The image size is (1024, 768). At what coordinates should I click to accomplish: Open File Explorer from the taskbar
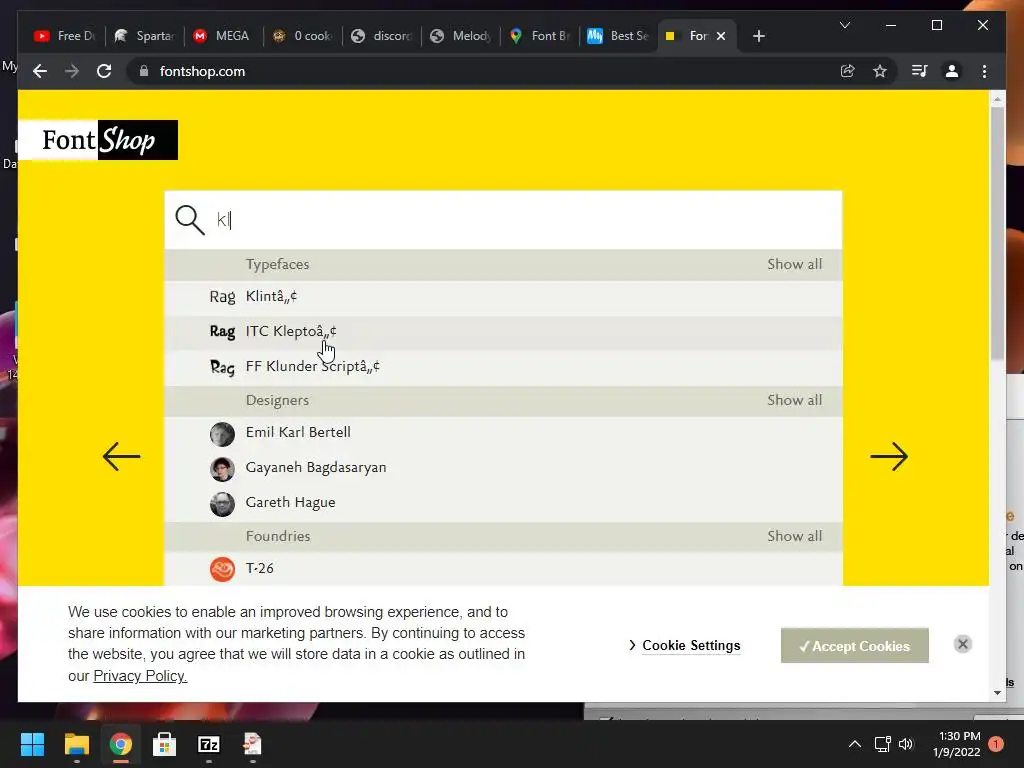click(76, 744)
